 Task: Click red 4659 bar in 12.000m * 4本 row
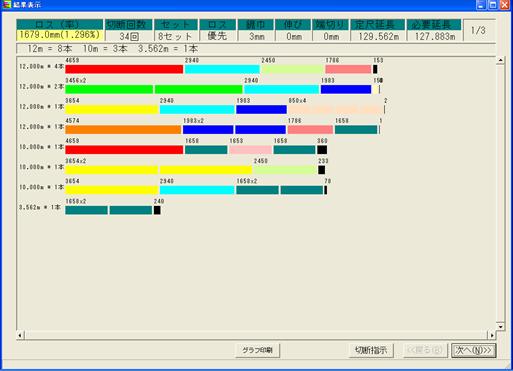124,69
